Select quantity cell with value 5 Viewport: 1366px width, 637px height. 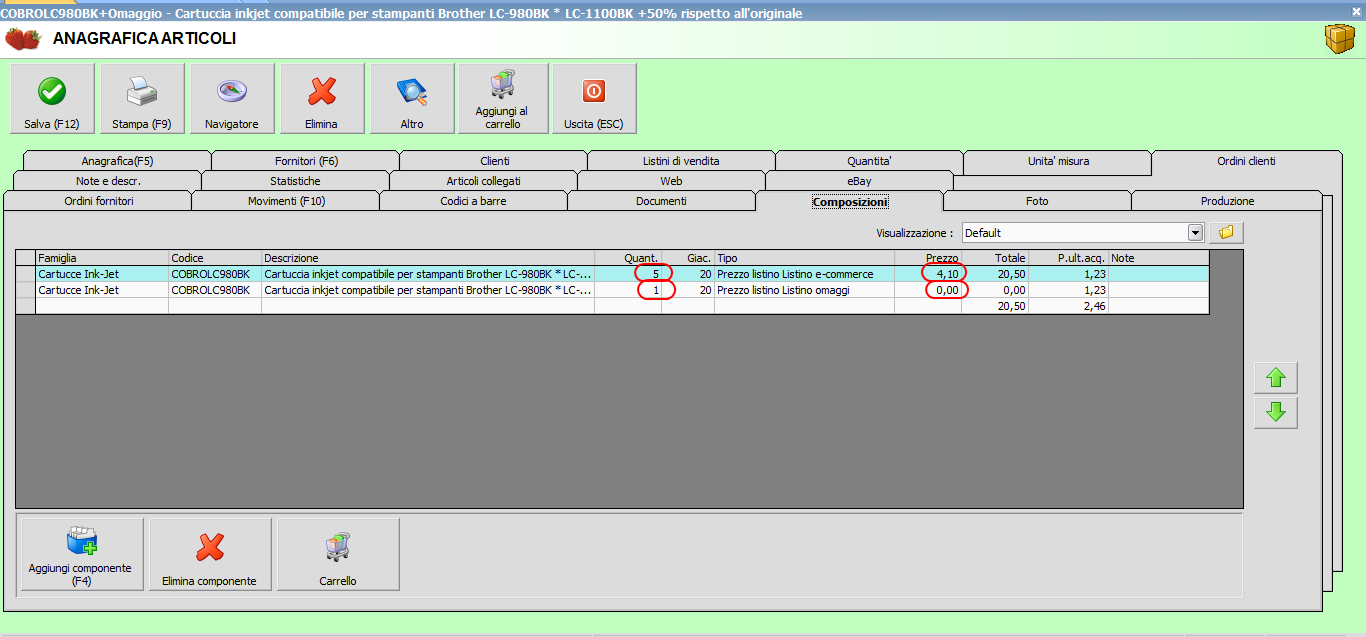click(628, 274)
